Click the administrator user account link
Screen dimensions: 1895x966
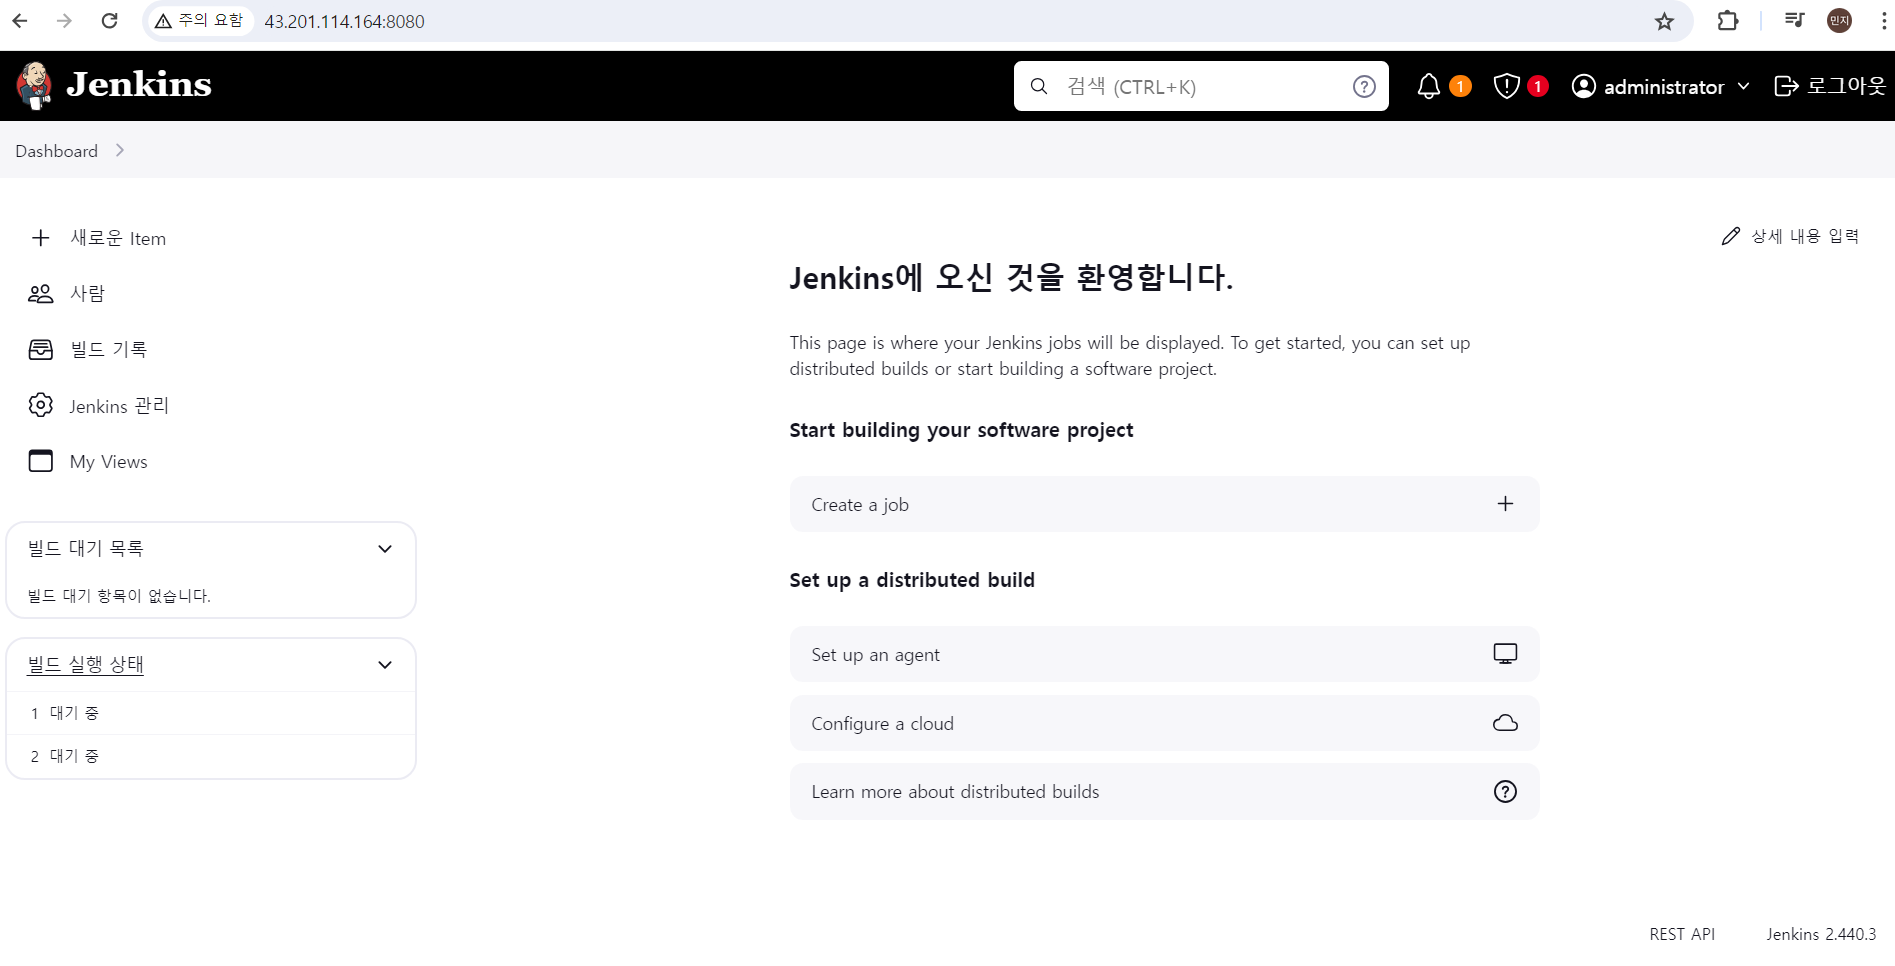click(1663, 87)
